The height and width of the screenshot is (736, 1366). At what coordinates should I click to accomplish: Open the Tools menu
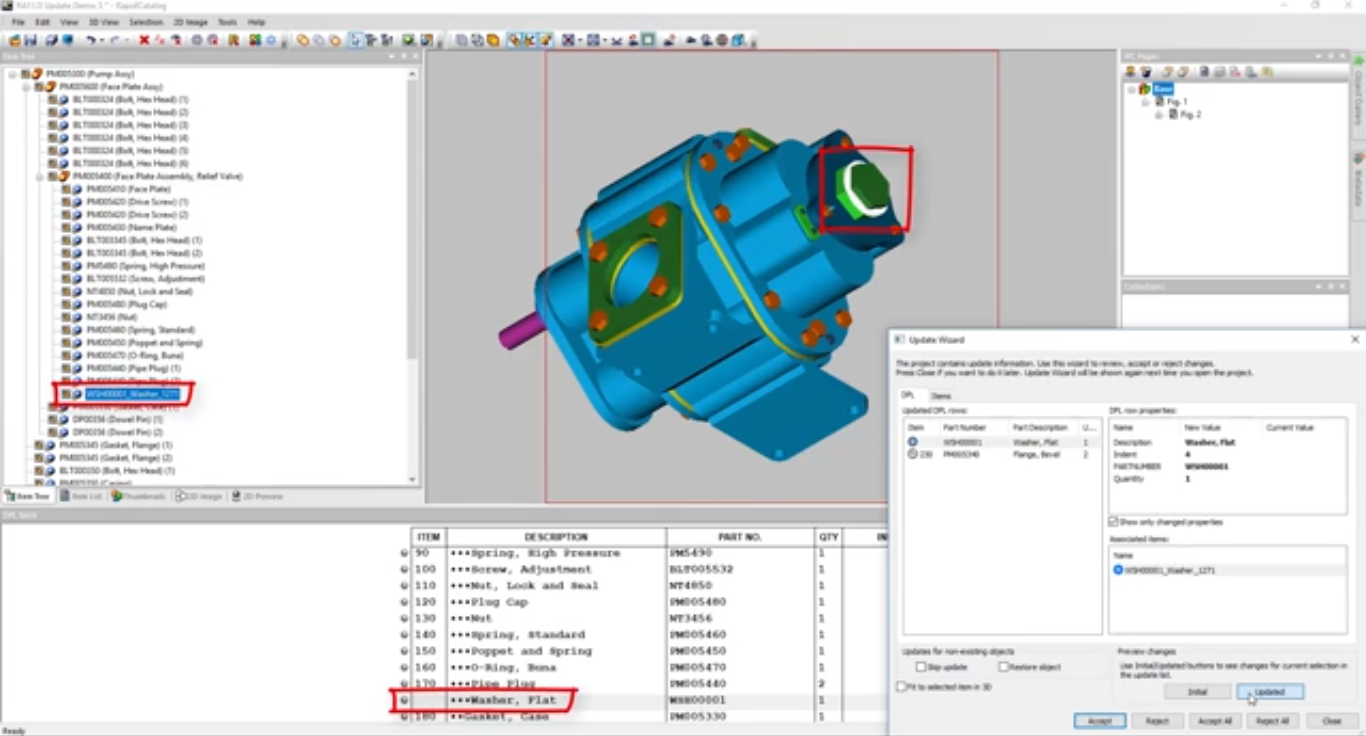pos(227,22)
